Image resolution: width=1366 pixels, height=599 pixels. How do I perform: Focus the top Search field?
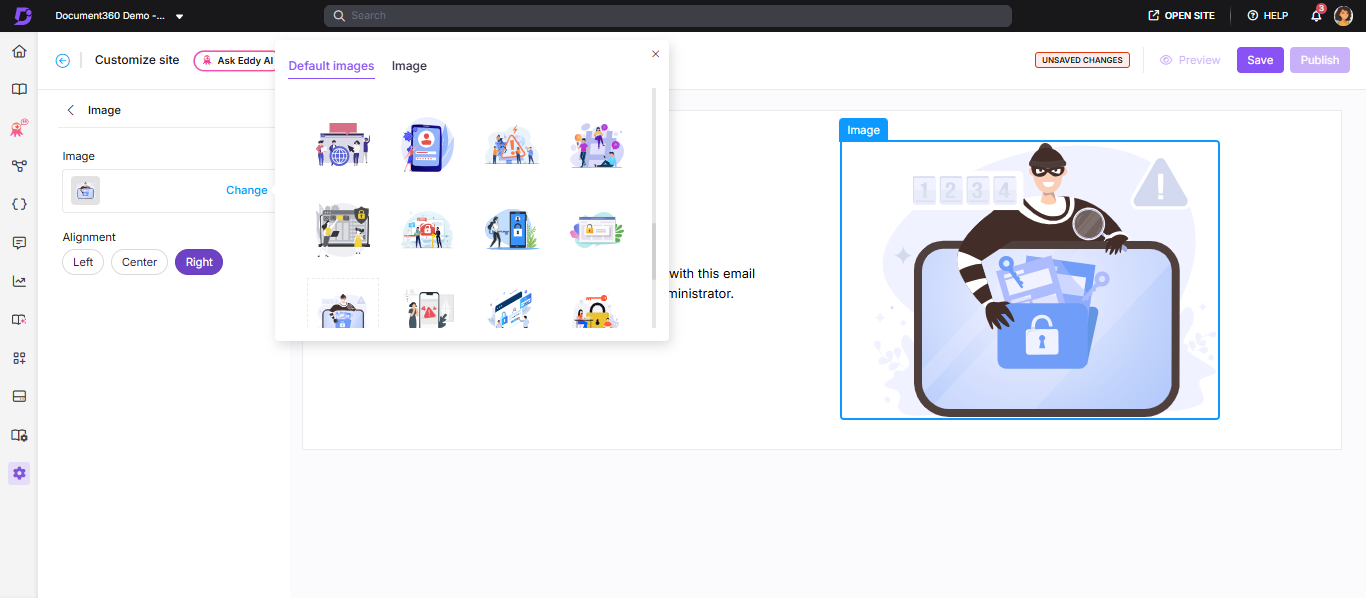(668, 16)
